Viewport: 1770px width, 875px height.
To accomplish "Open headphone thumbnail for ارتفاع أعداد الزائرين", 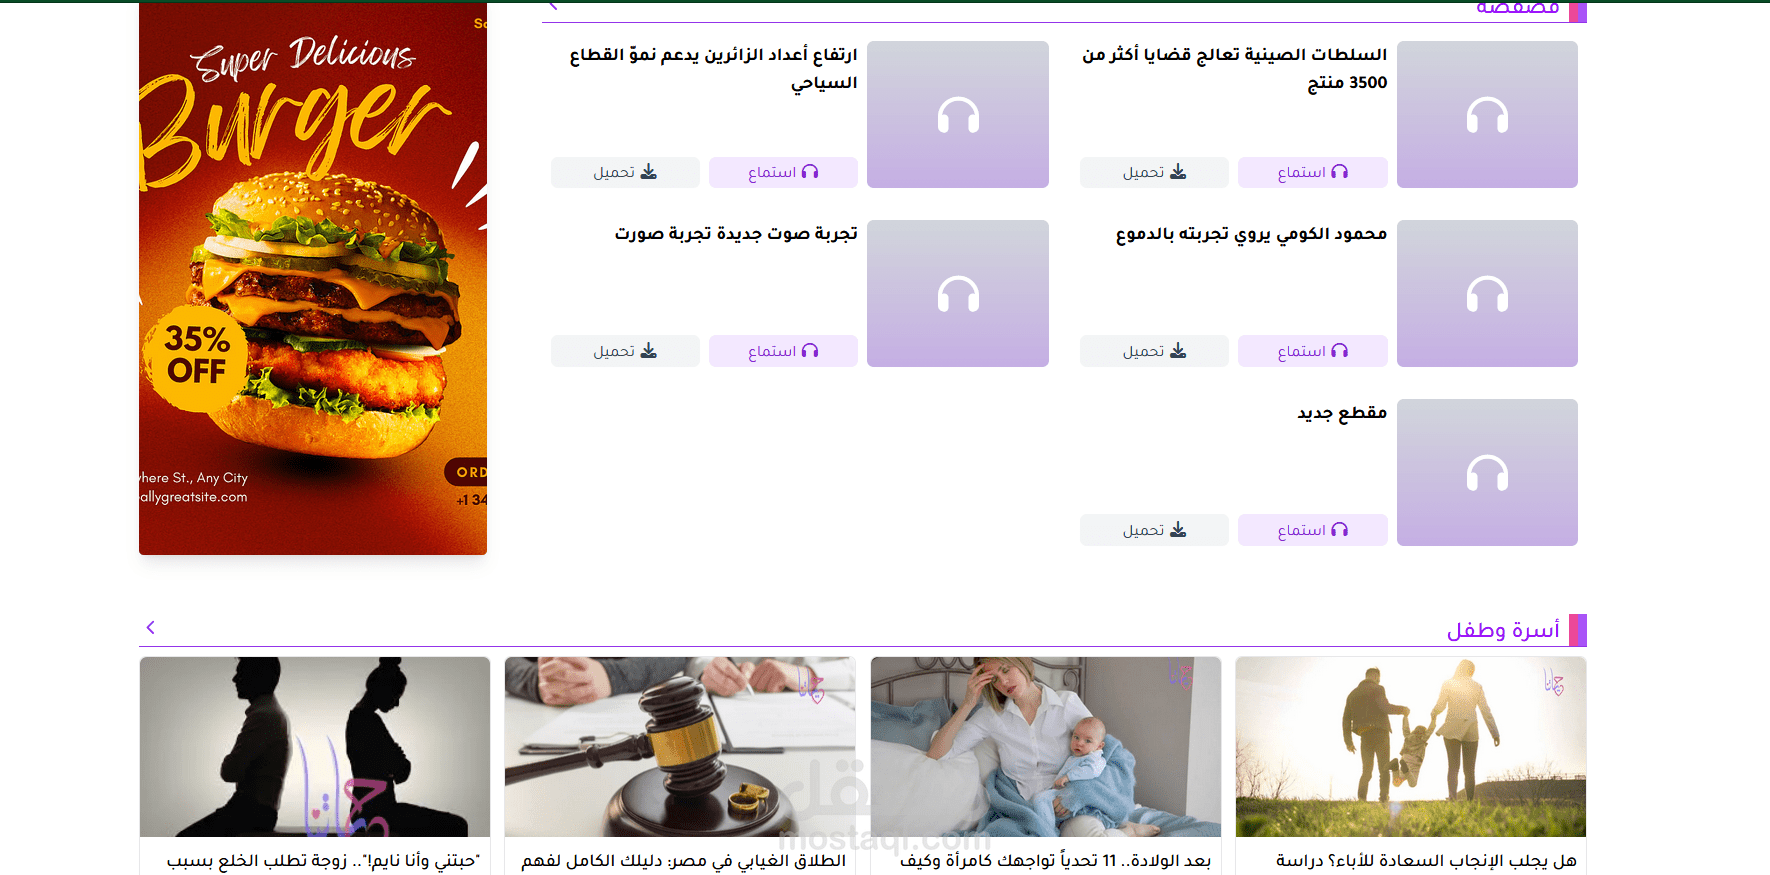I will click(958, 114).
